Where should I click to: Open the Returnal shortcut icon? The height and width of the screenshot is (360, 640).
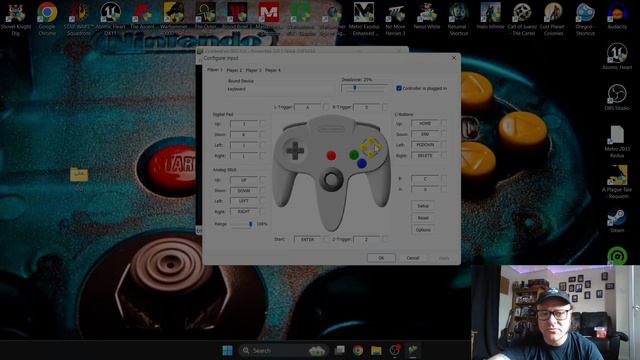pyautogui.click(x=458, y=18)
